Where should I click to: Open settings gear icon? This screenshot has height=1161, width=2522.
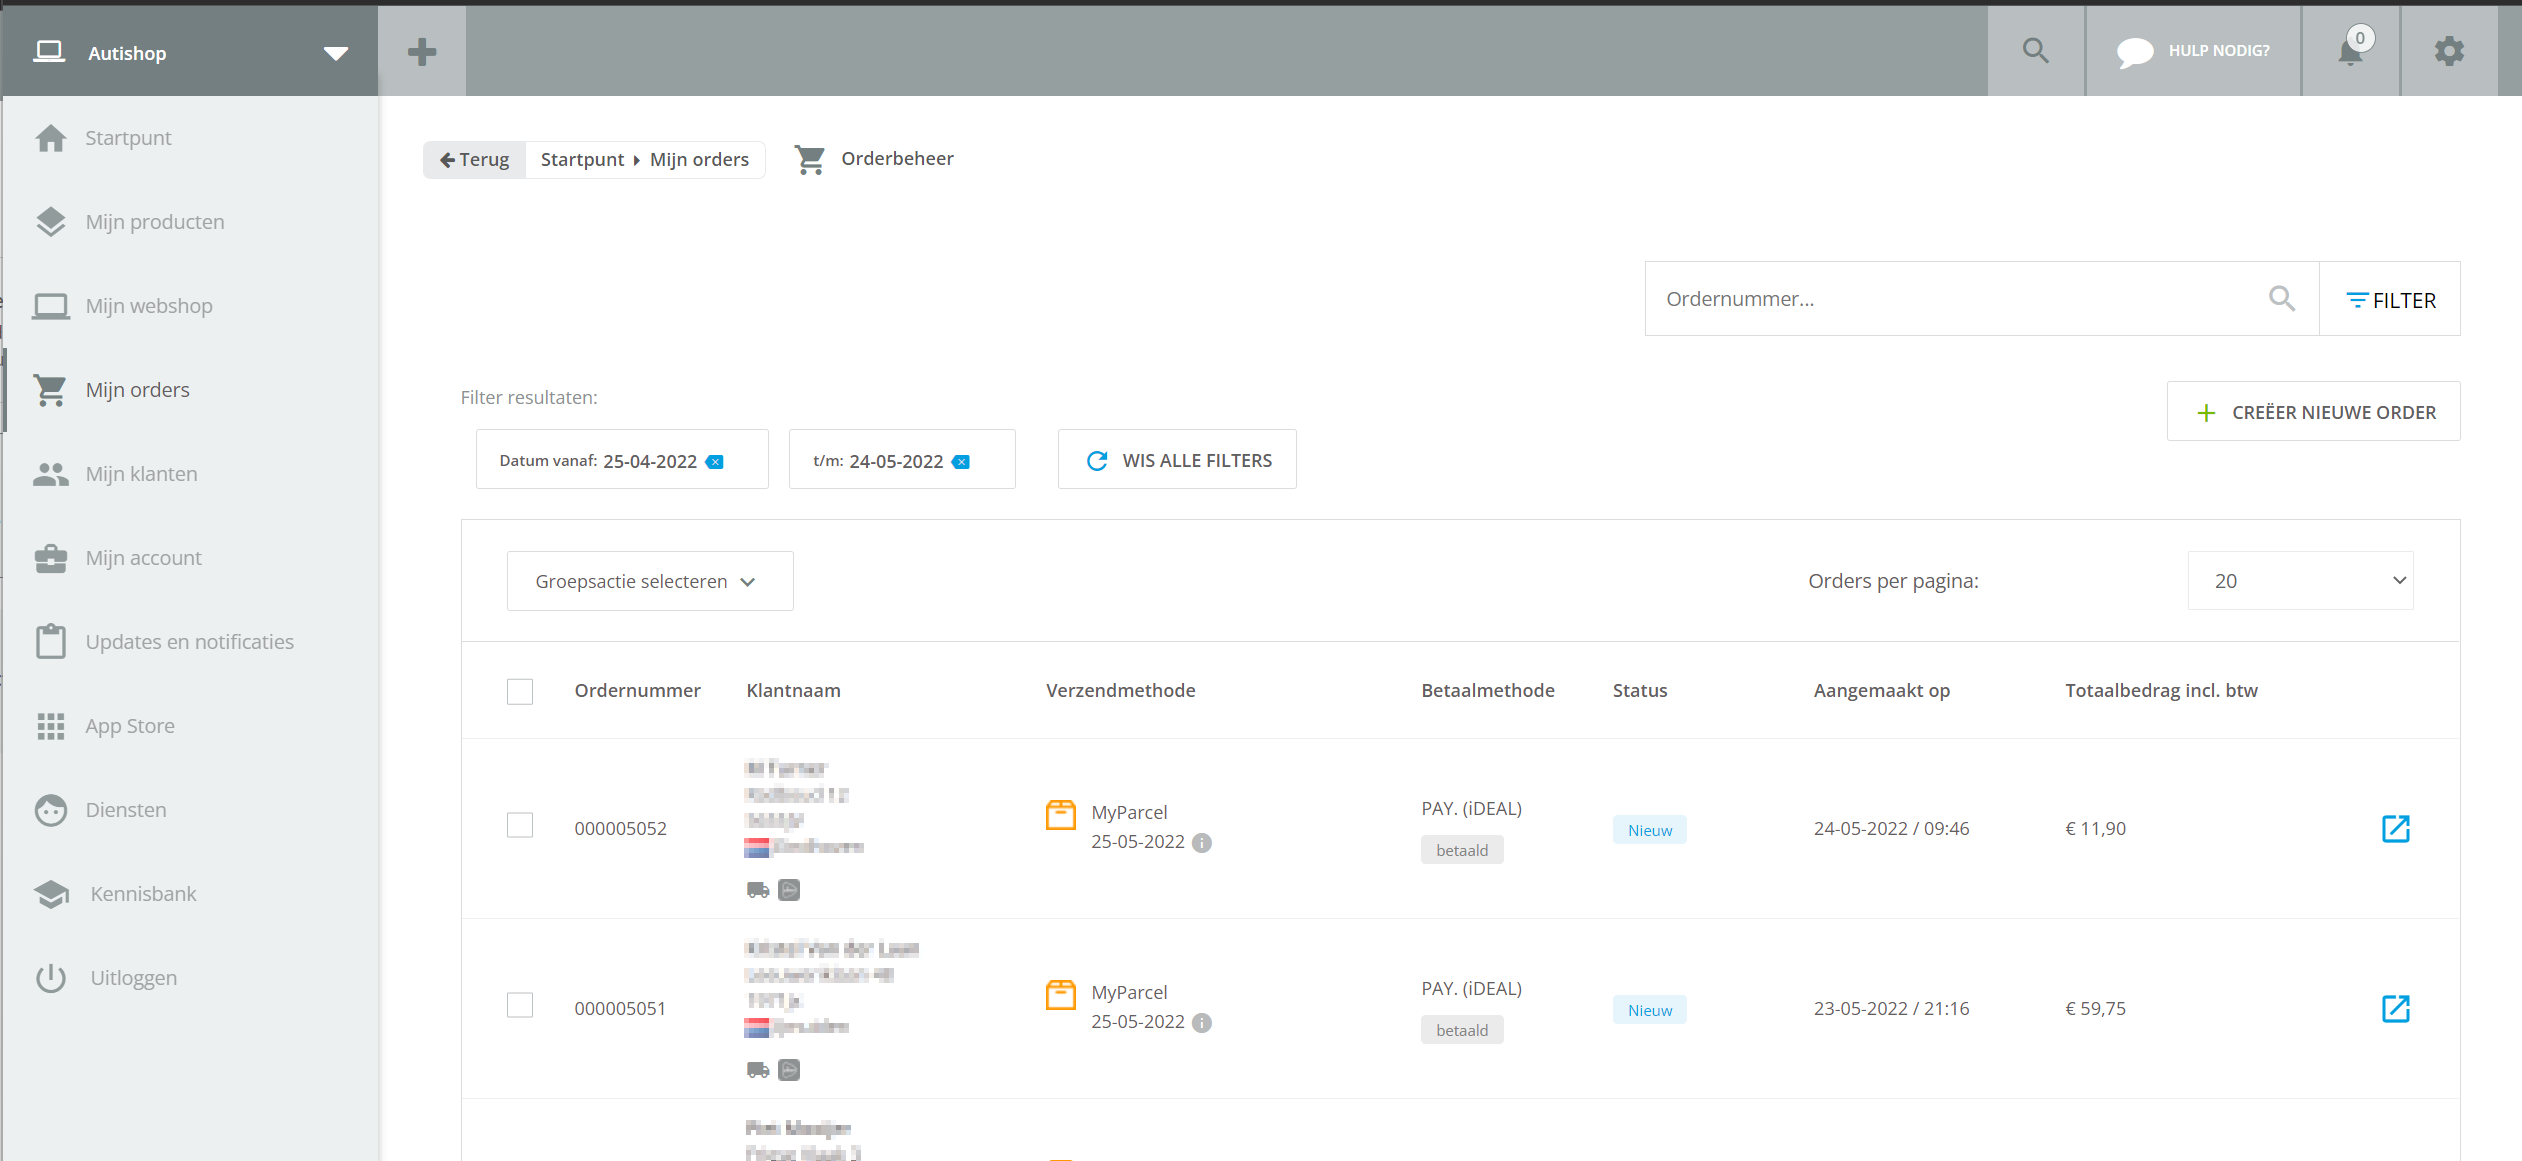2448,51
